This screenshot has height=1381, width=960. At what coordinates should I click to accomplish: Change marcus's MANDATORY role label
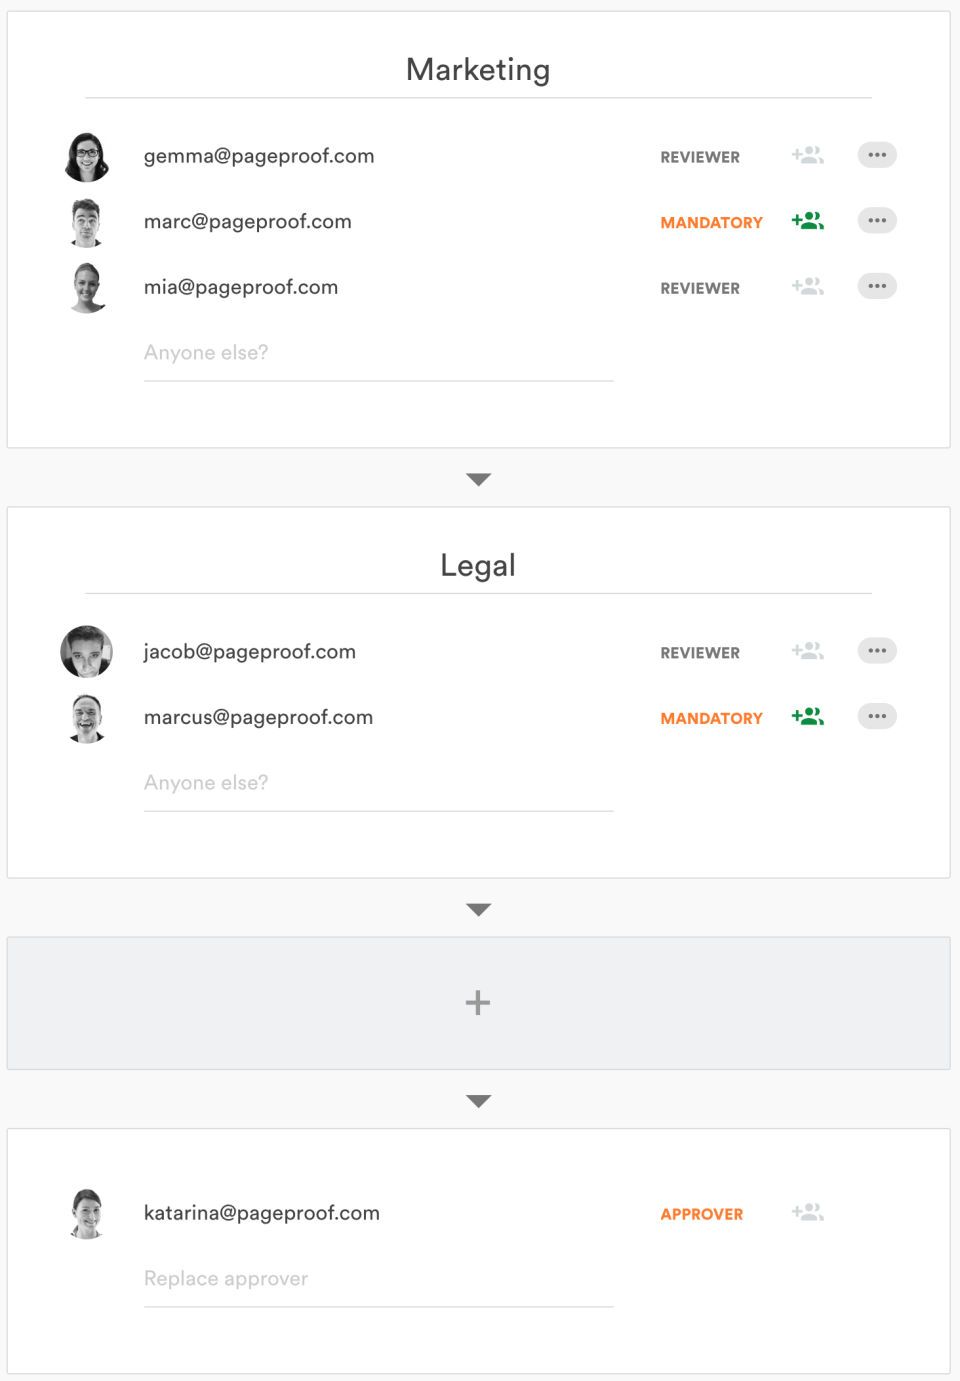coord(711,719)
